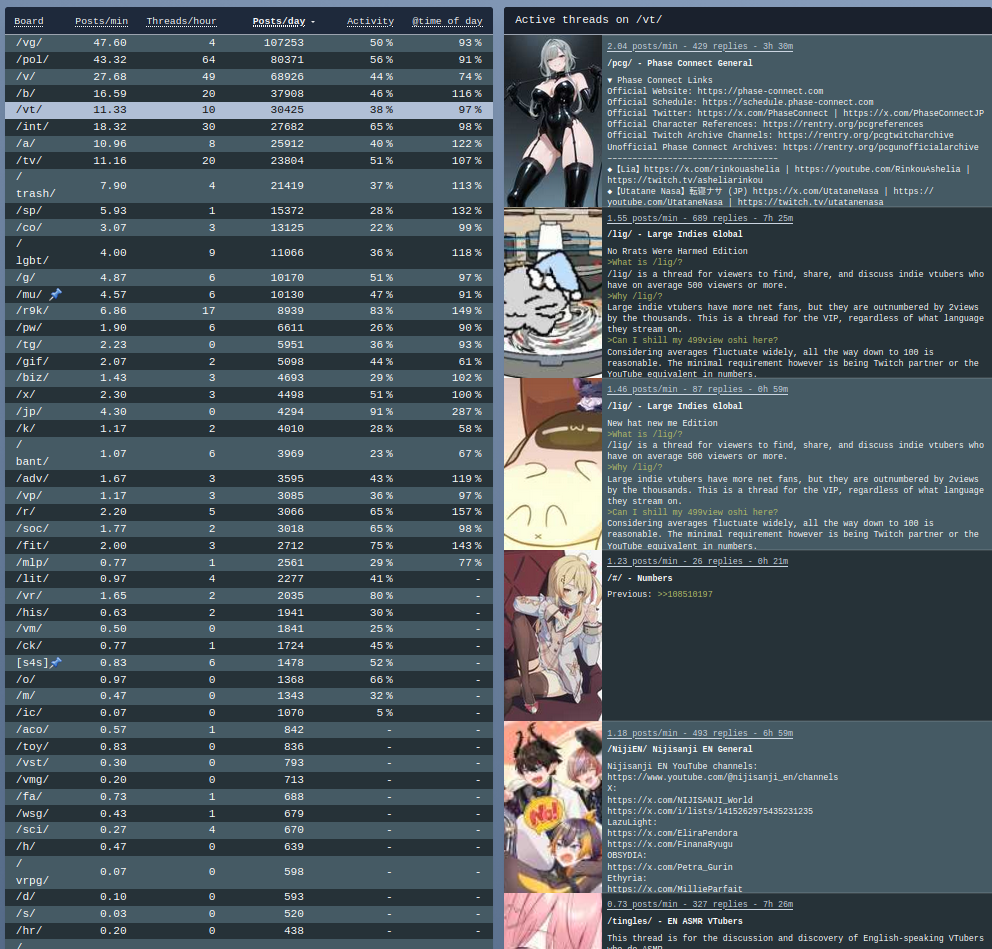
Task: Click the '/NijiEN/ Nijisanji EN General' title
Action: coord(679,749)
